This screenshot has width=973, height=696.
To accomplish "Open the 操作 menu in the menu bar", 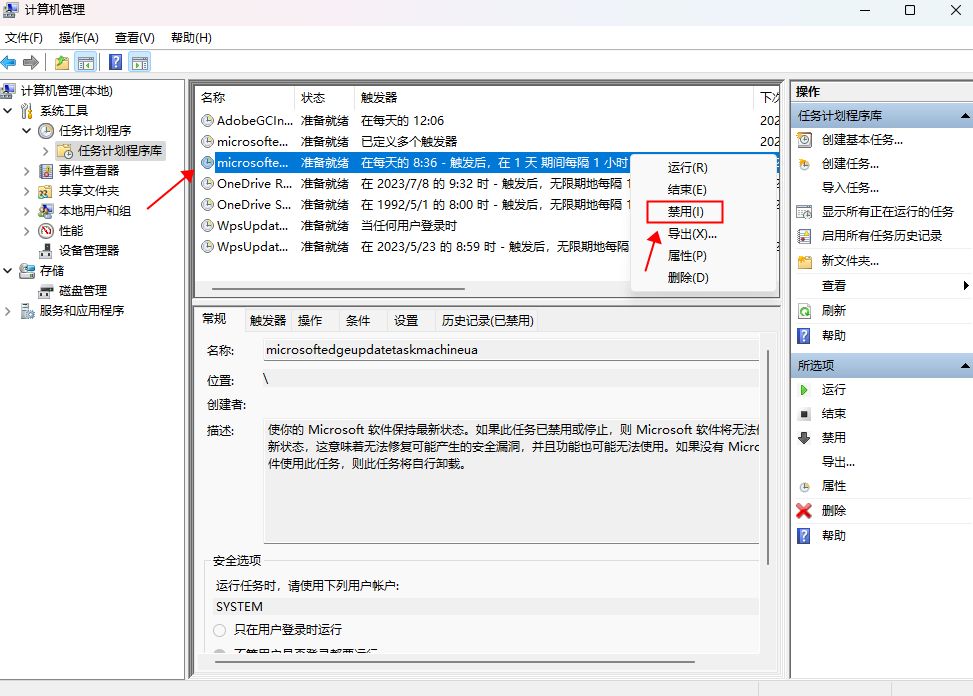I will pos(78,37).
